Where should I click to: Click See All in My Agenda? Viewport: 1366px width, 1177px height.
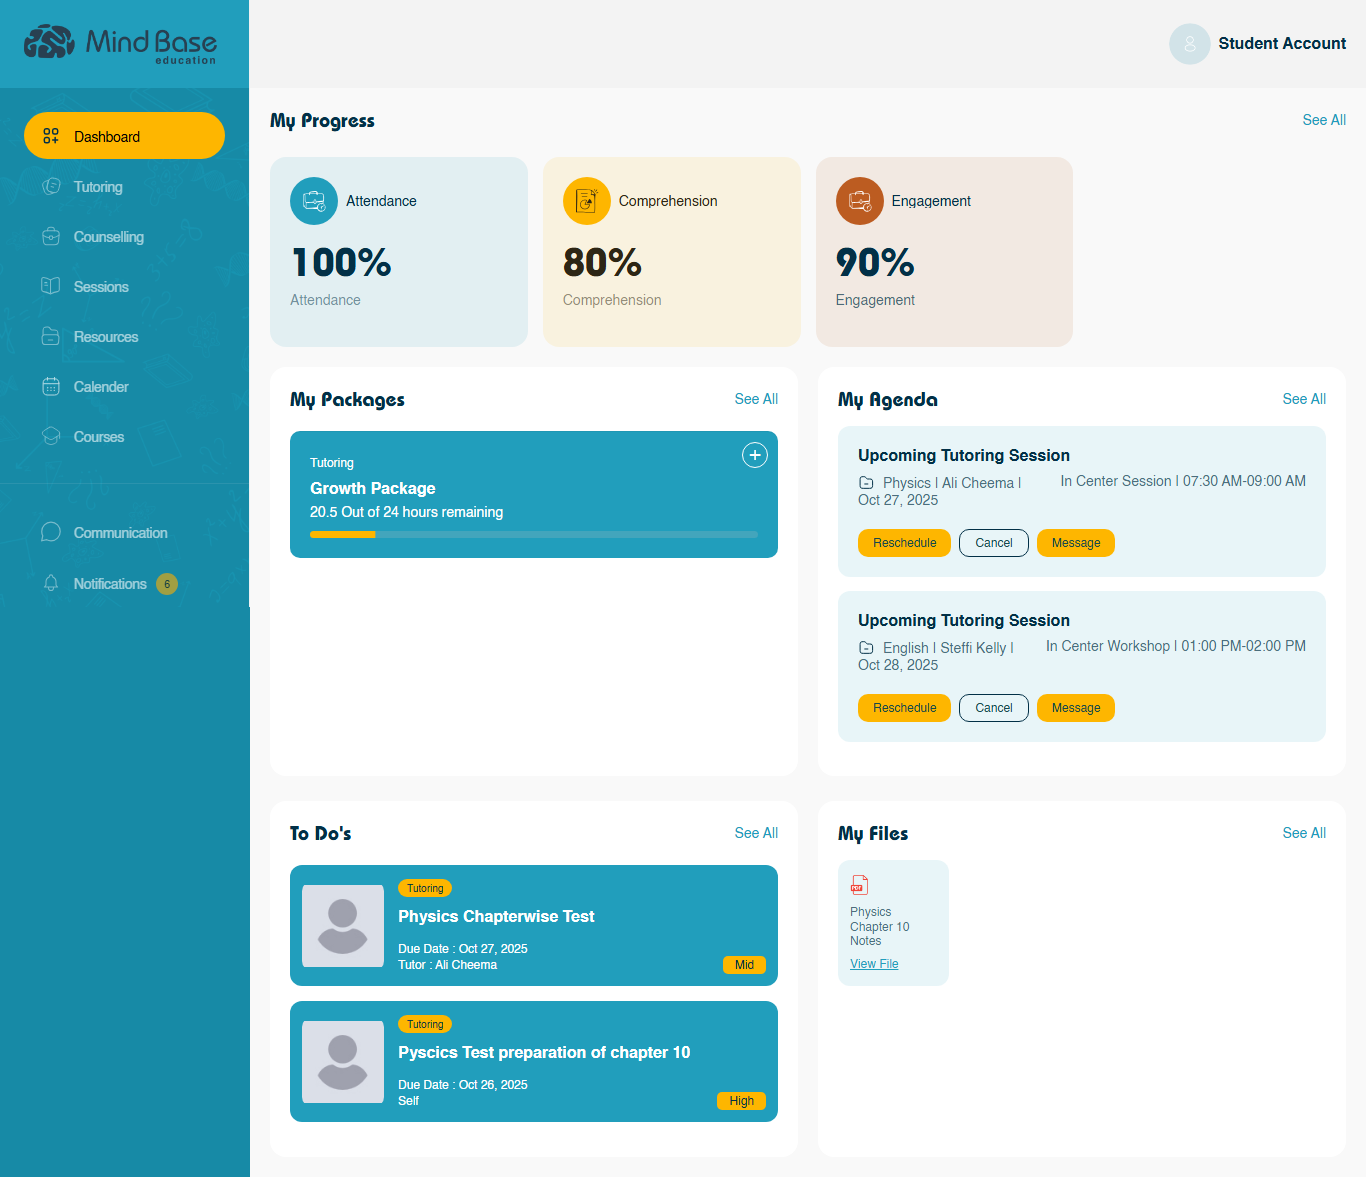tap(1303, 399)
